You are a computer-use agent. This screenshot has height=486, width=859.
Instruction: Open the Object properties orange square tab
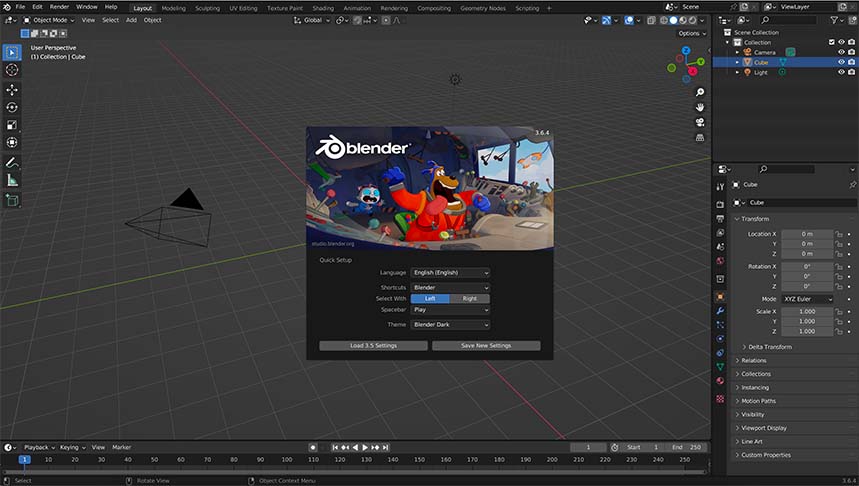pos(720,296)
